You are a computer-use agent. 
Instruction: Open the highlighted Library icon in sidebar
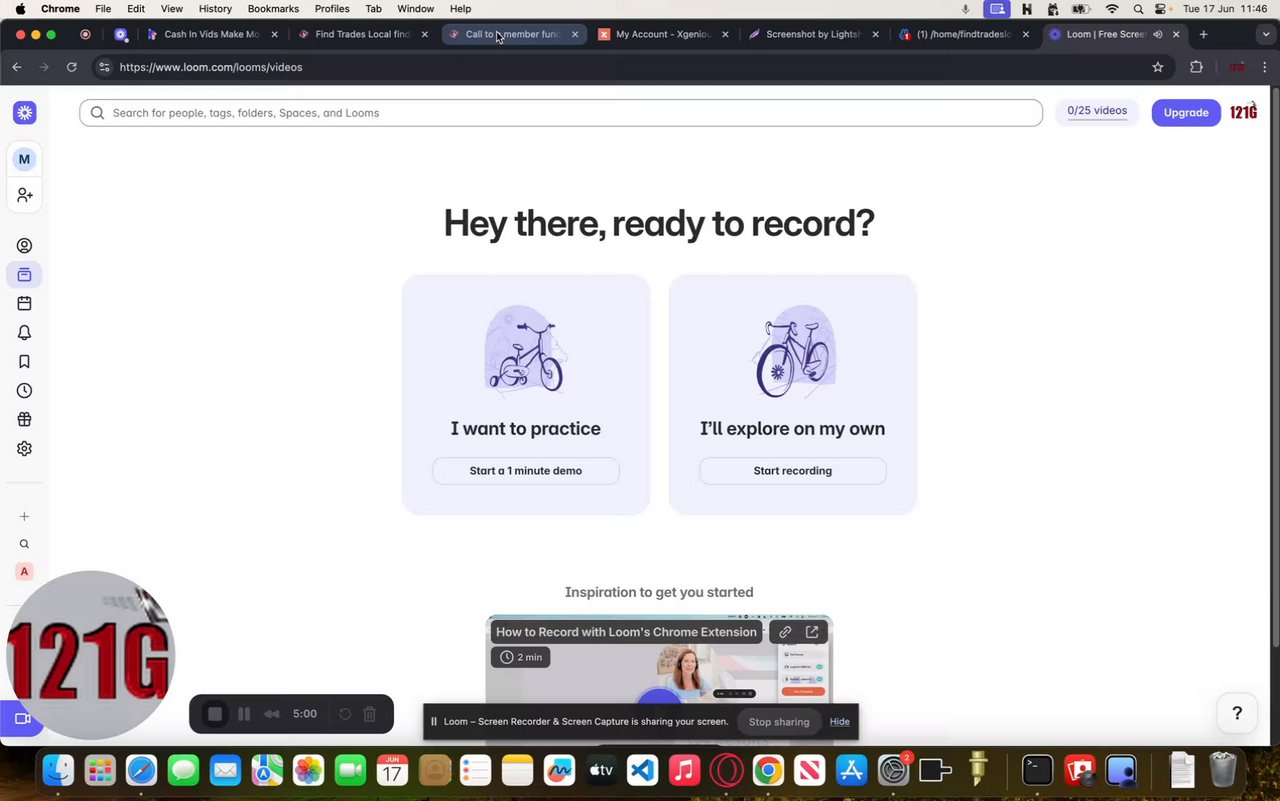tap(24, 275)
